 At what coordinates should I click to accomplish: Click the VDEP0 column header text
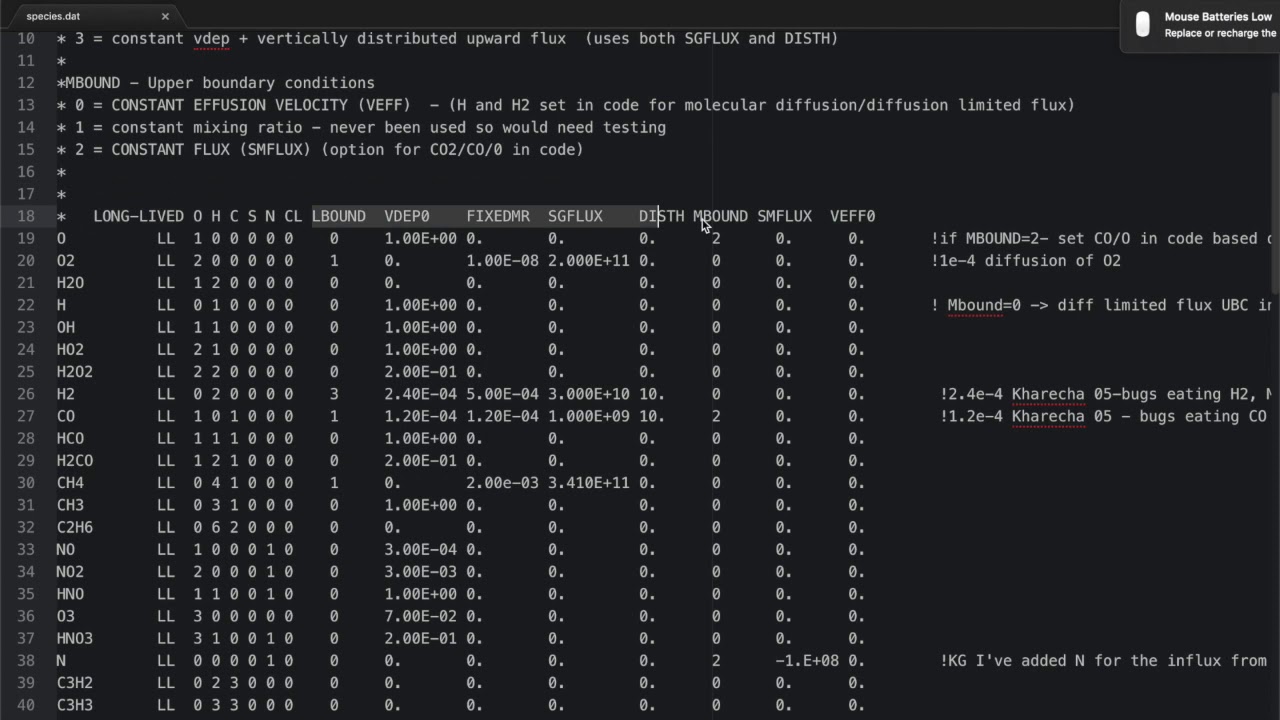point(407,216)
